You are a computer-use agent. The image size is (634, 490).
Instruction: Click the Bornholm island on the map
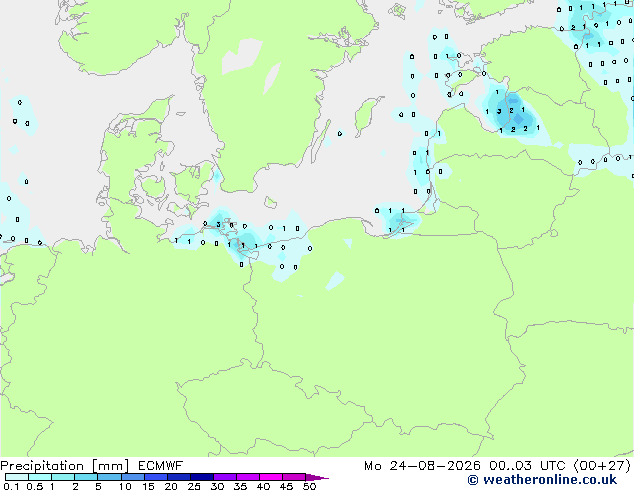271,202
